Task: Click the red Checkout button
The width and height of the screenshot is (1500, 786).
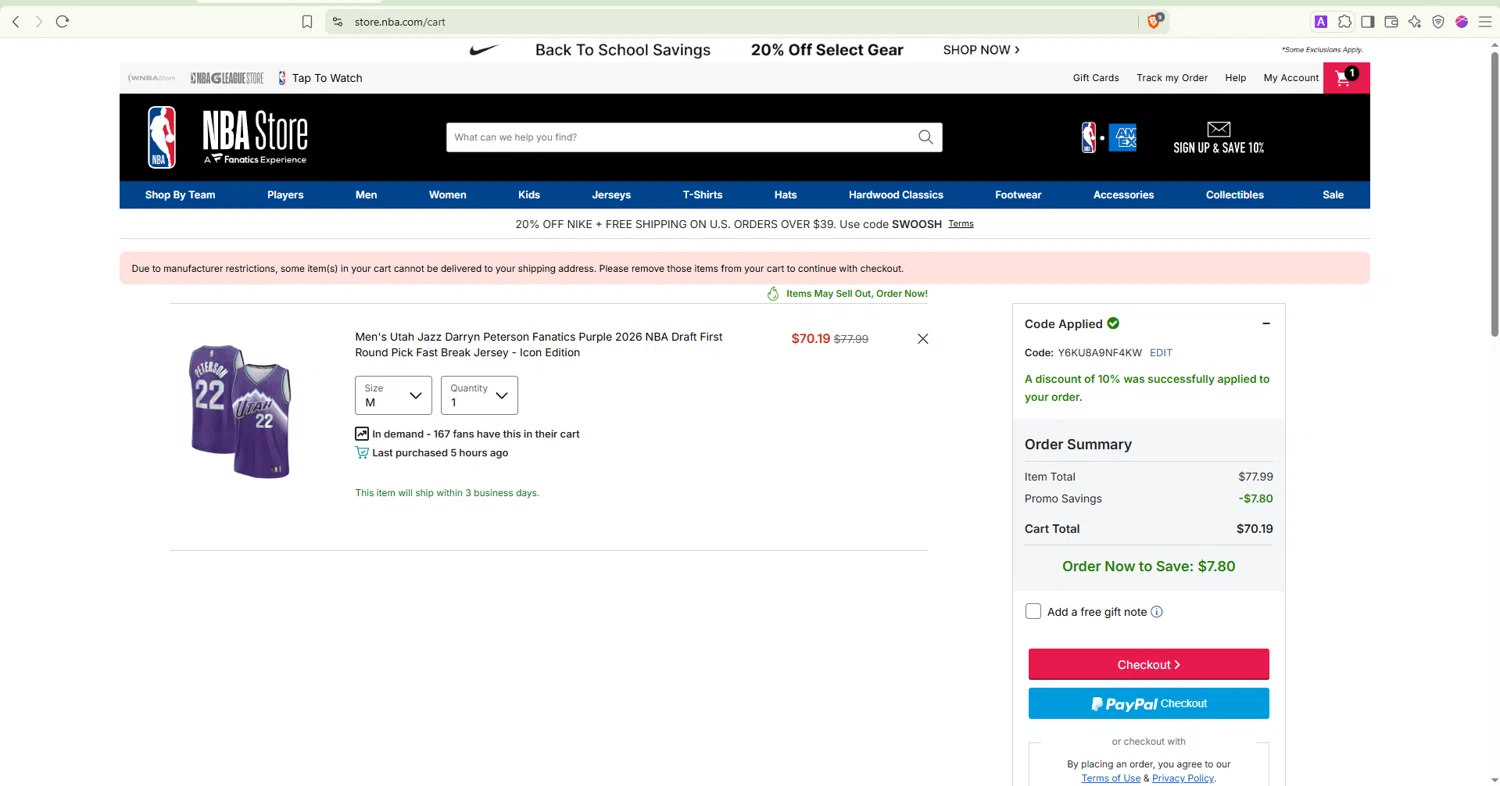Action: (x=1149, y=665)
